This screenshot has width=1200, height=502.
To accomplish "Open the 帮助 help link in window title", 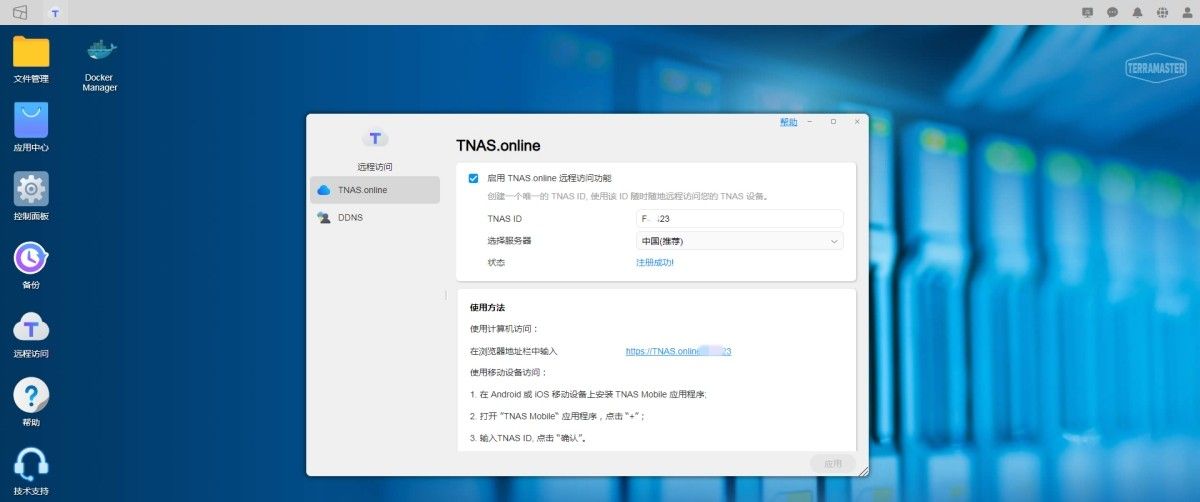I will (x=789, y=122).
